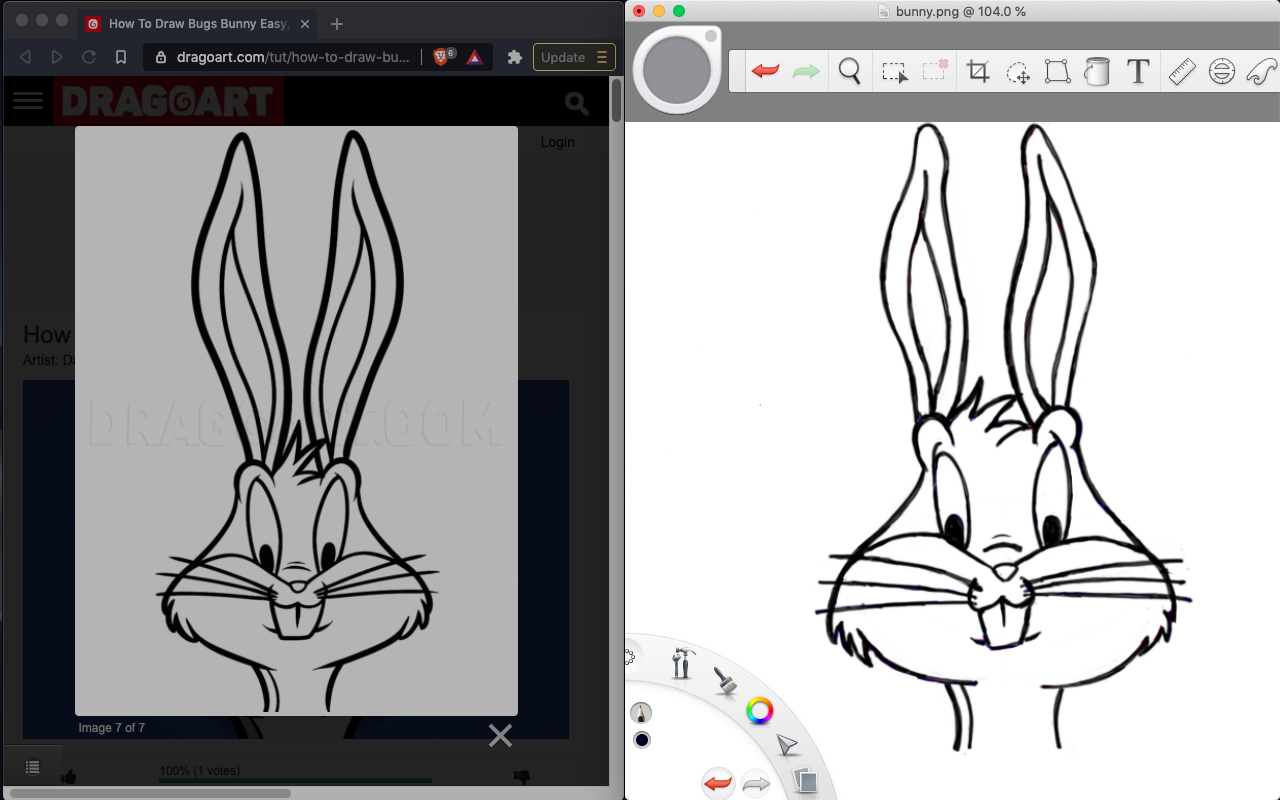Select the Crop tool
This screenshot has height=800, width=1280.
coord(978,72)
